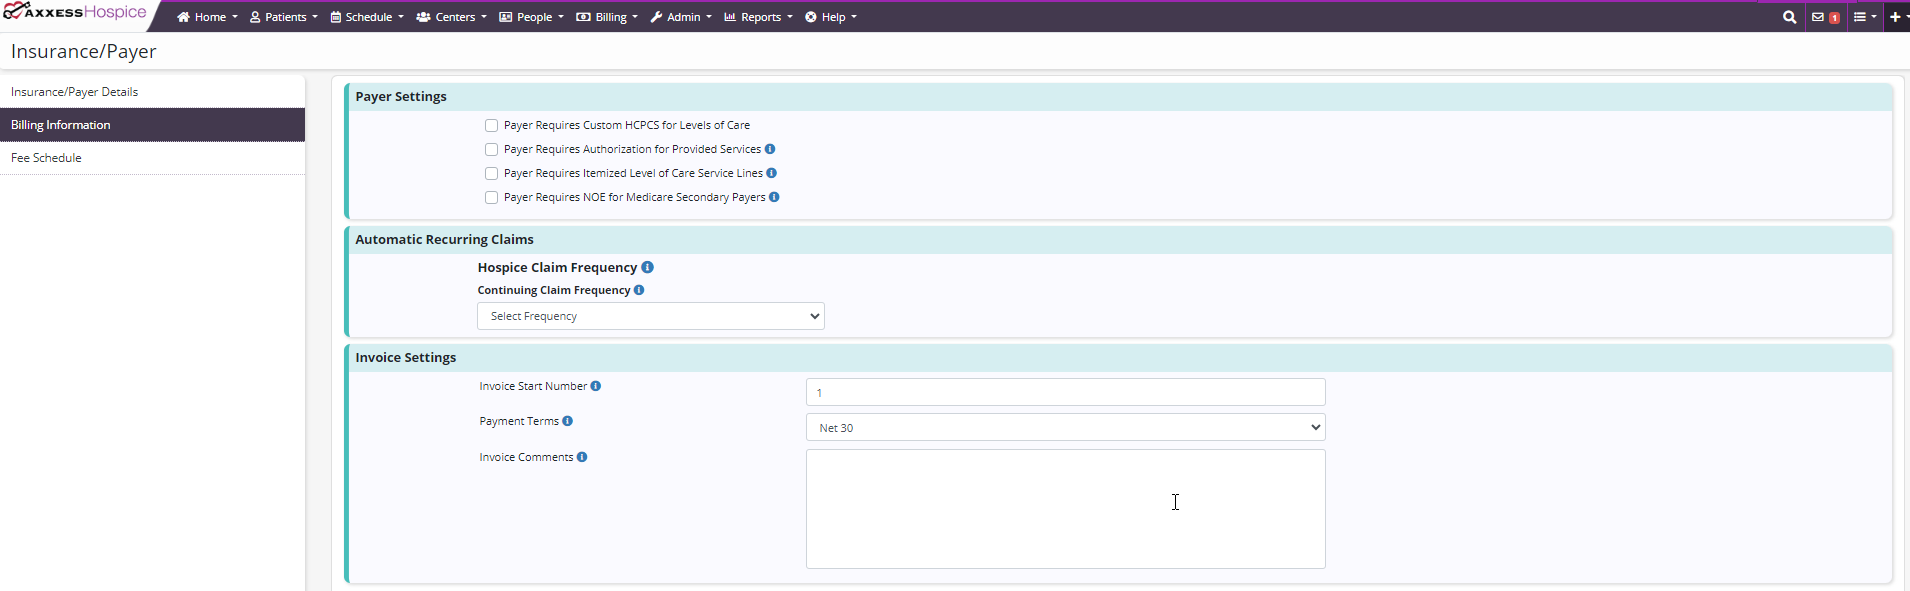Viewport: 1910px width, 591px height.
Task: Open the Select Frequency dropdown
Action: point(650,316)
